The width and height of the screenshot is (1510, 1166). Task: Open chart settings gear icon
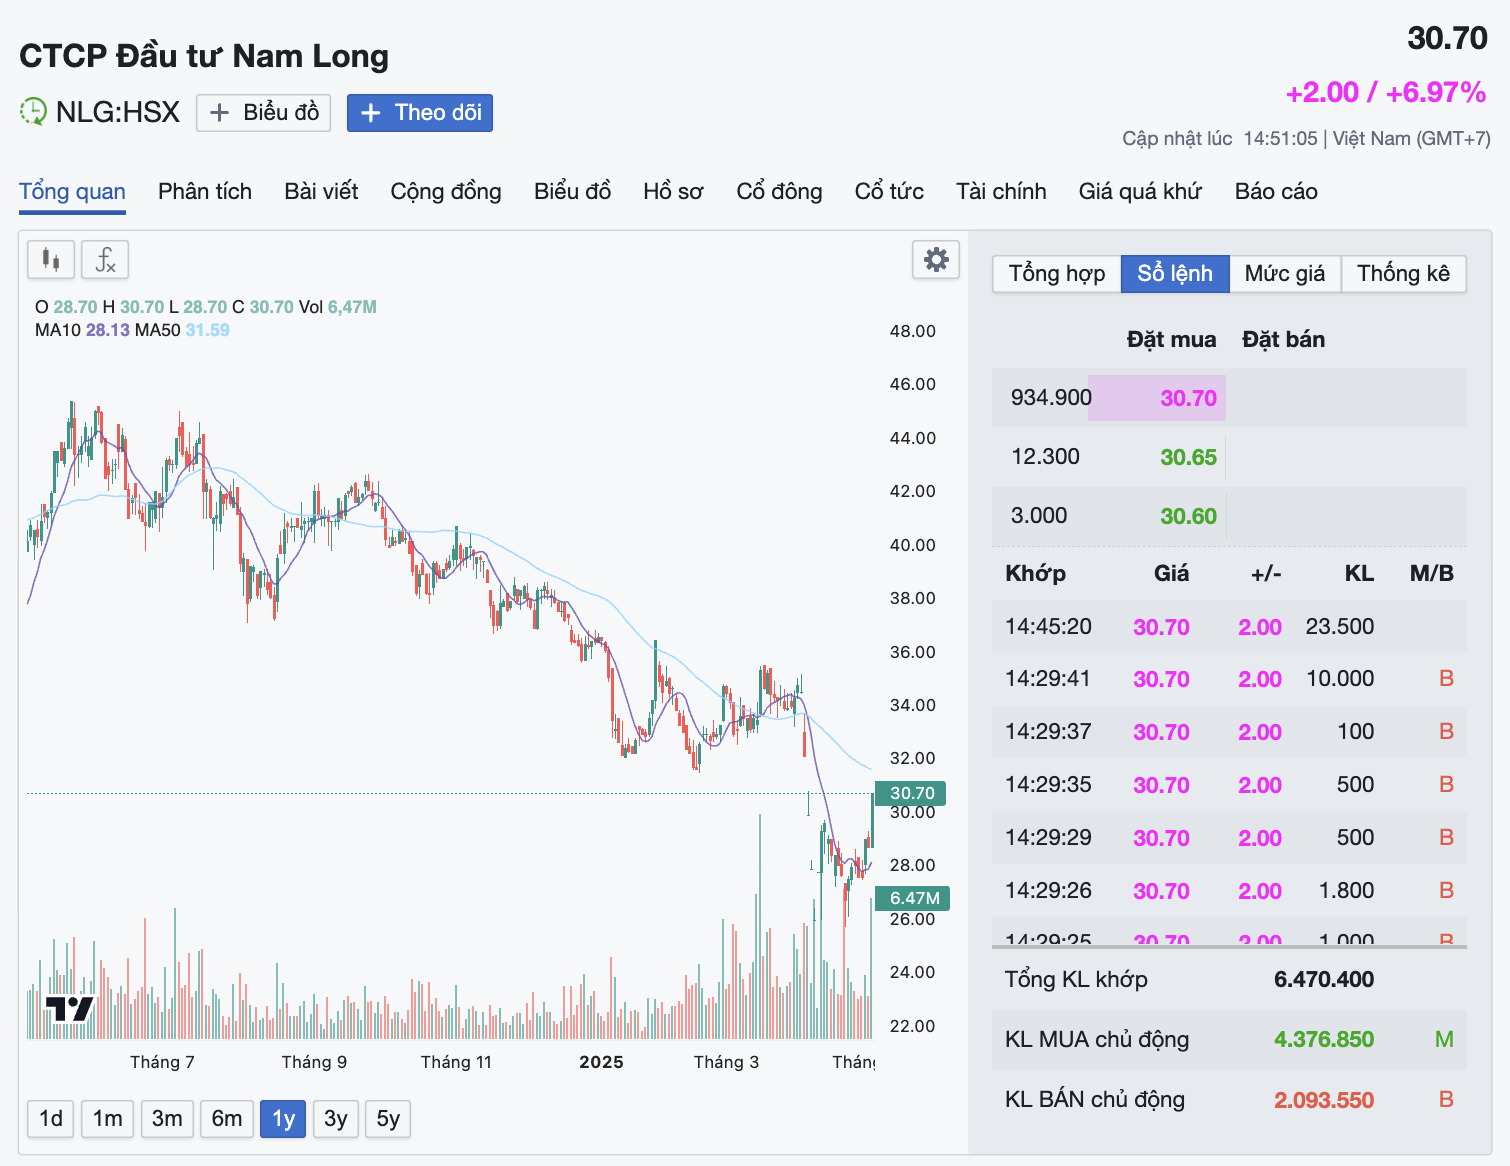pyautogui.click(x=936, y=260)
